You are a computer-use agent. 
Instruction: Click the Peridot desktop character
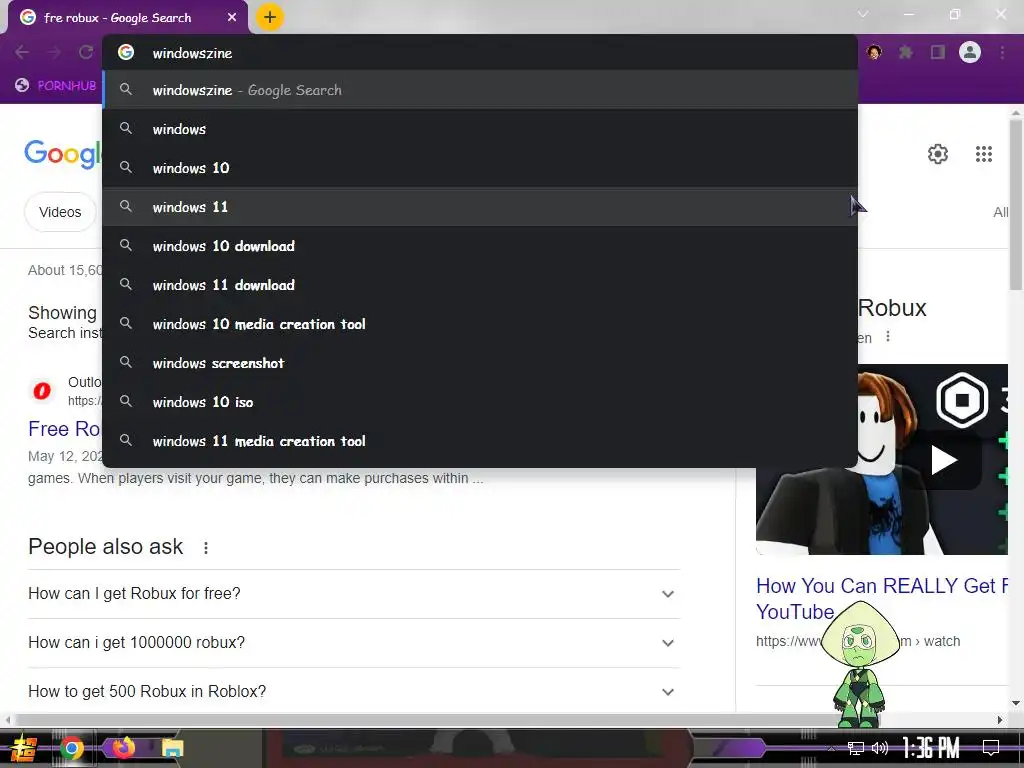pos(860,664)
